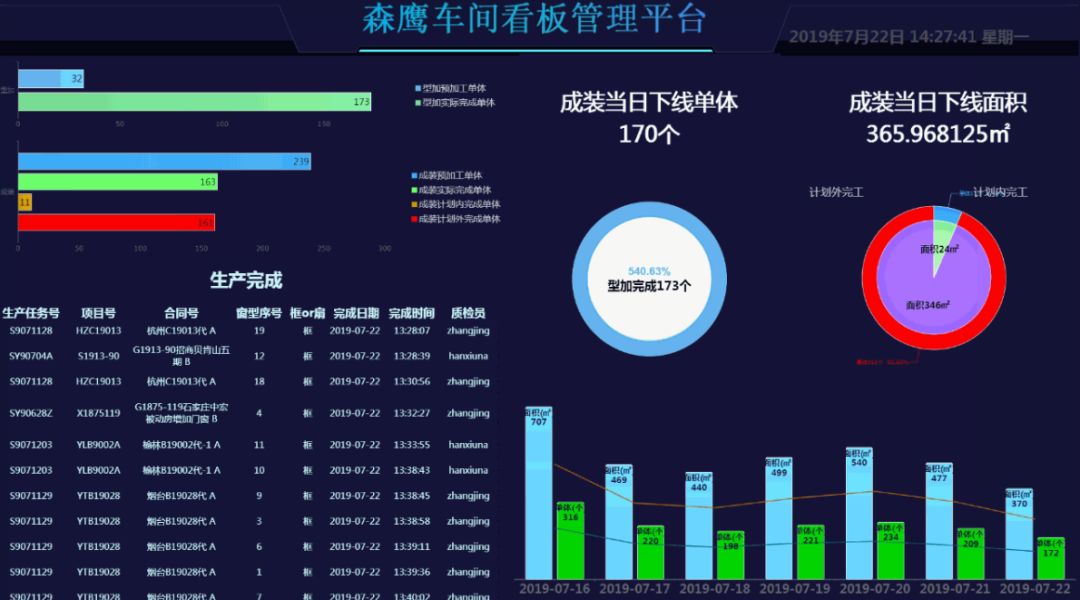Select the 计划内完工 donut chart annotation

pos(1000,193)
